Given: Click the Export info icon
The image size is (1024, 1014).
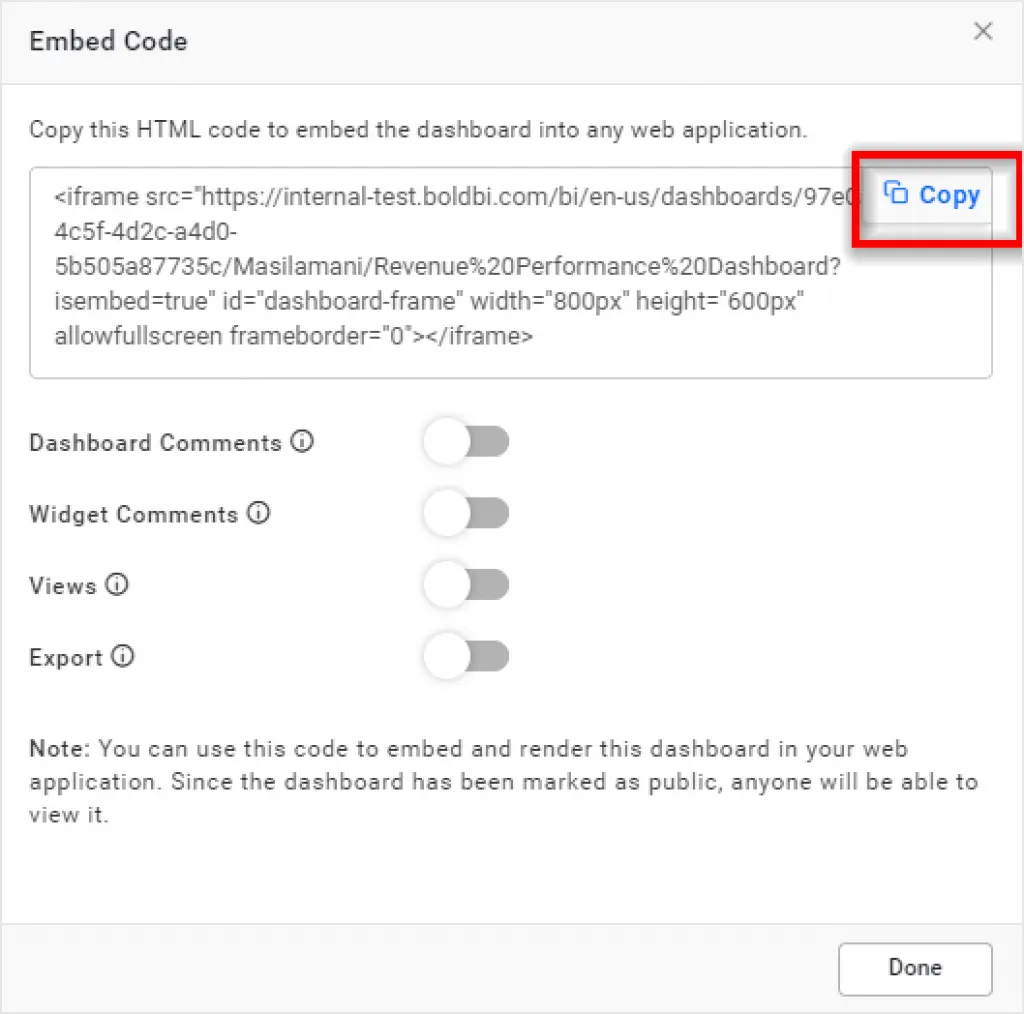Looking at the screenshot, I should click(123, 657).
